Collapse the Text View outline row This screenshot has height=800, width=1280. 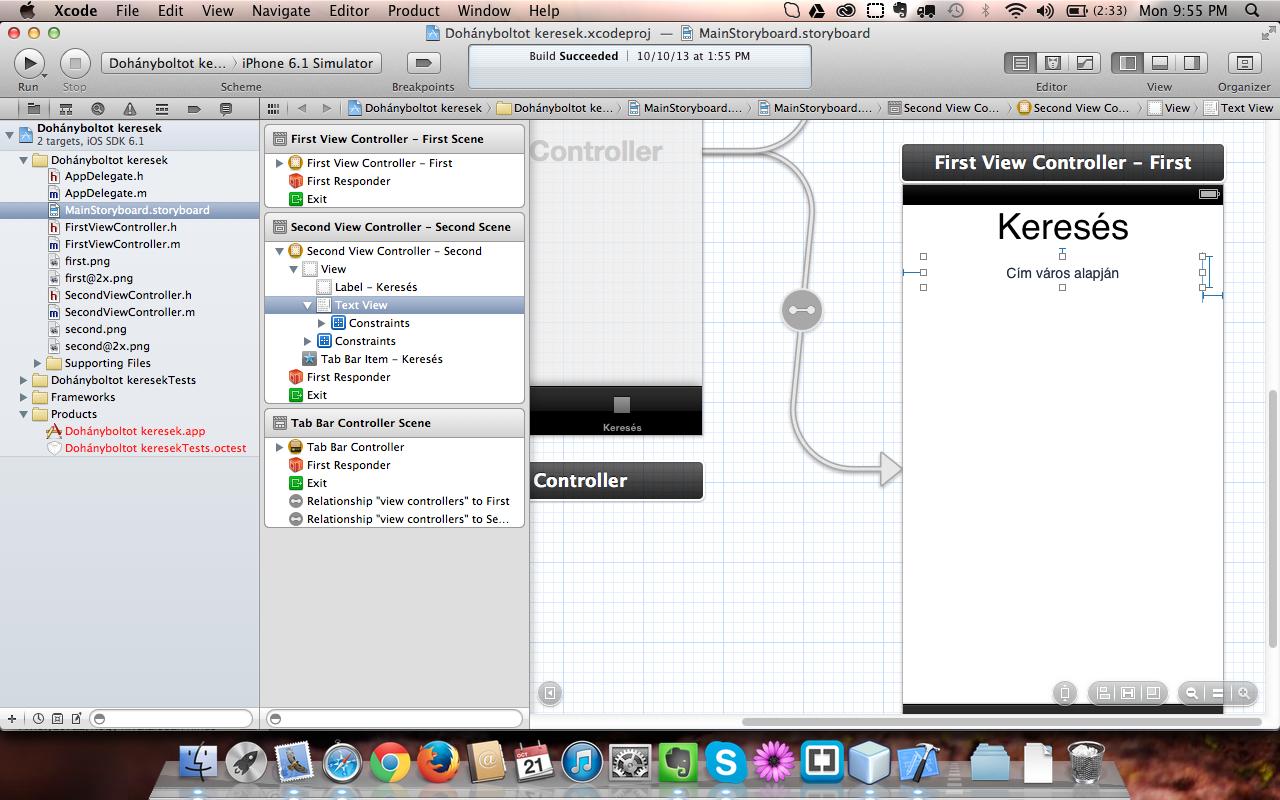[308, 305]
